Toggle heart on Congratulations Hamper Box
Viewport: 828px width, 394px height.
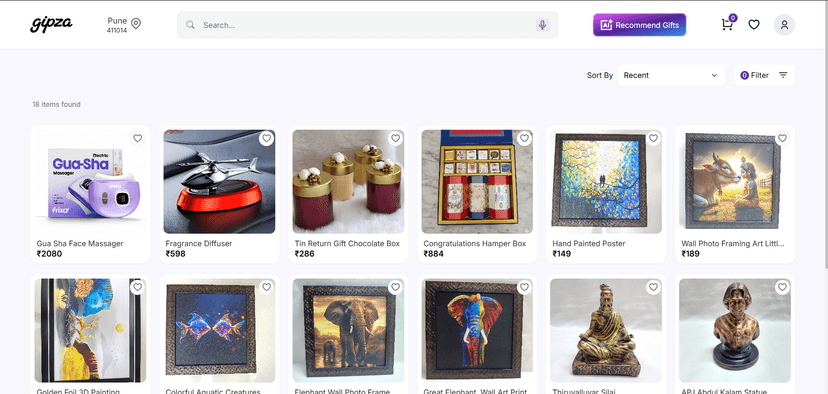click(524, 138)
